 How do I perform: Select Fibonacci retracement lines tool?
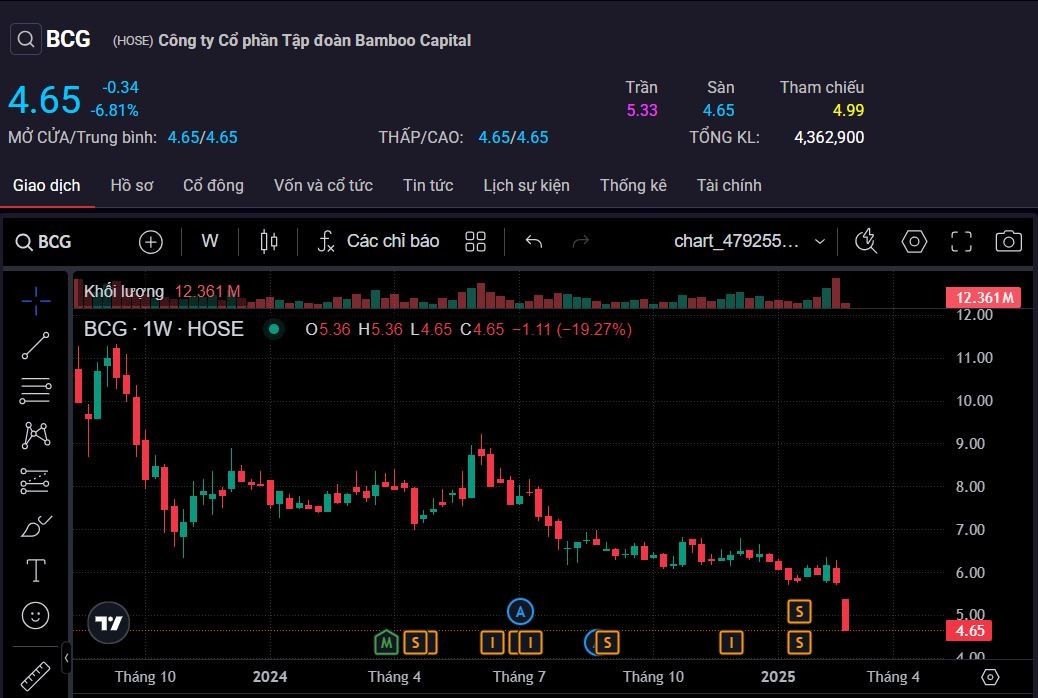[x=36, y=391]
